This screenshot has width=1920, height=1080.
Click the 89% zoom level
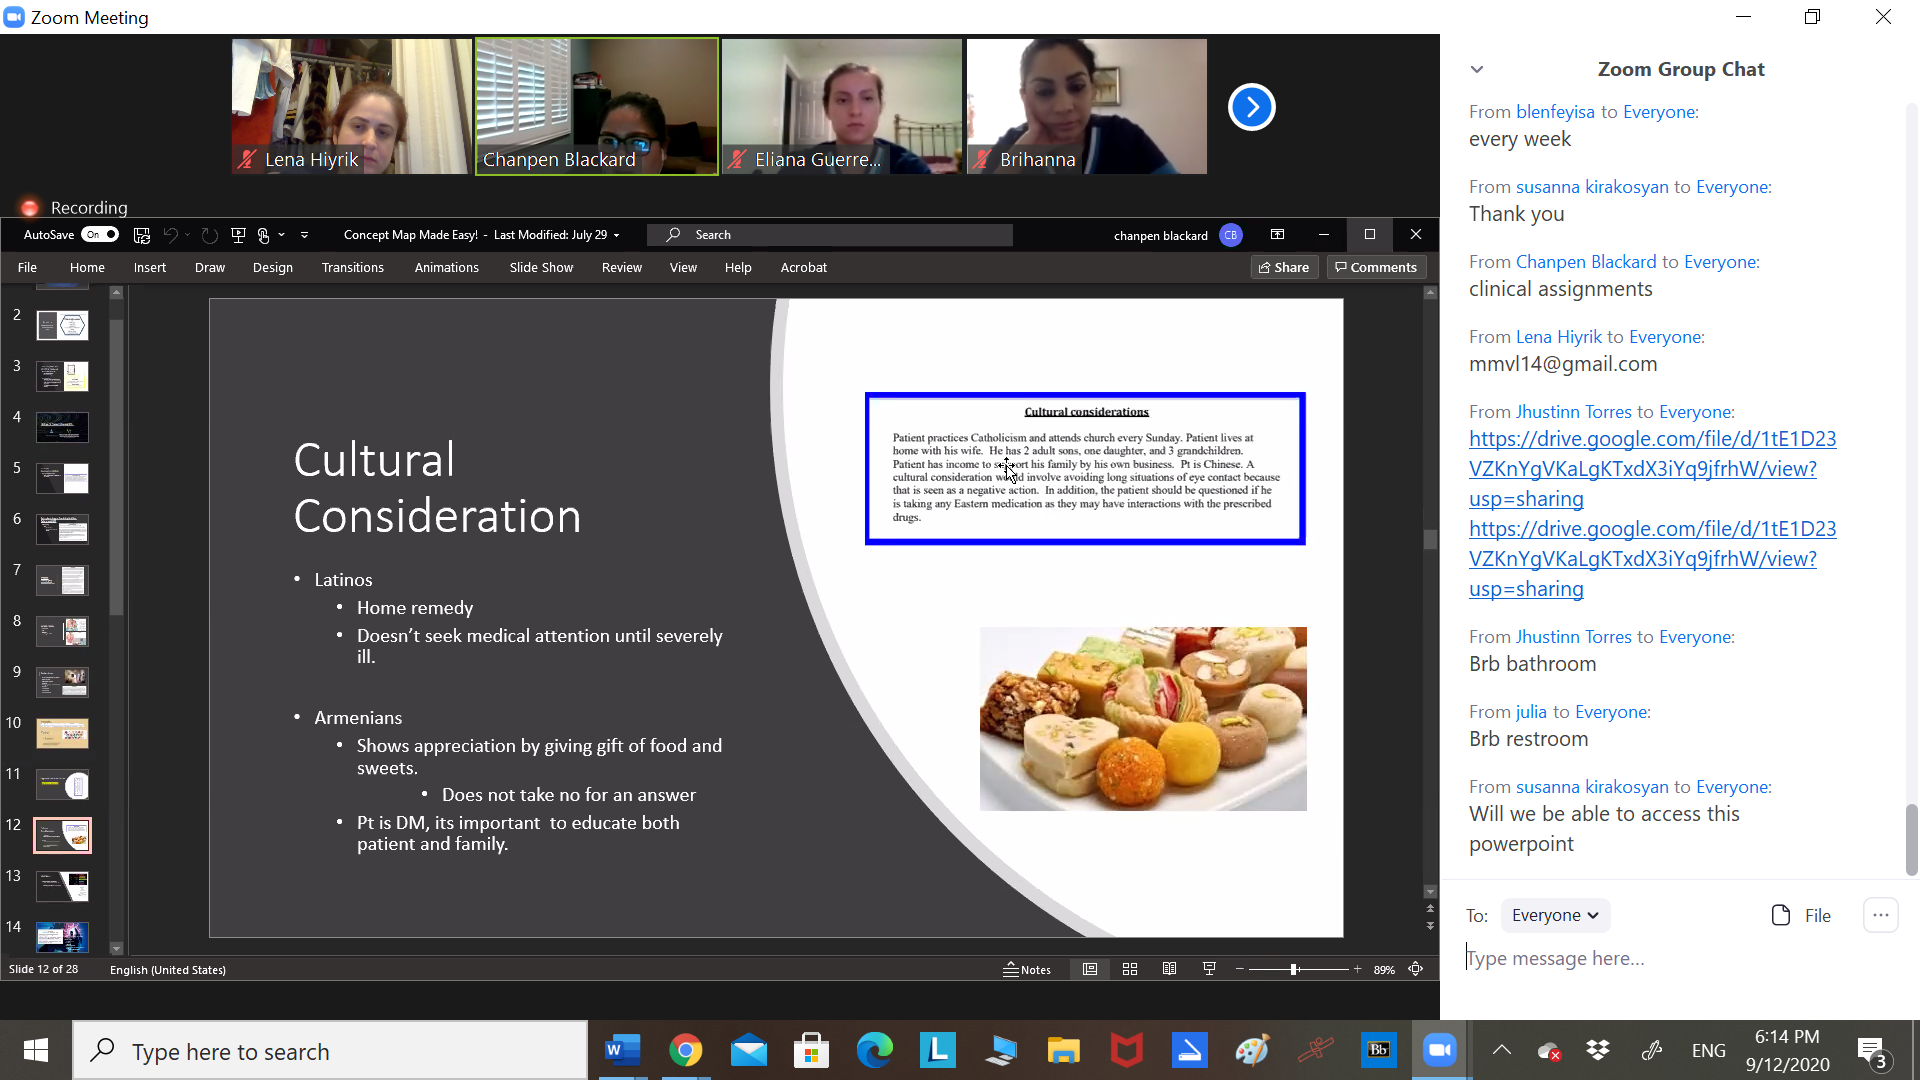pyautogui.click(x=1384, y=969)
